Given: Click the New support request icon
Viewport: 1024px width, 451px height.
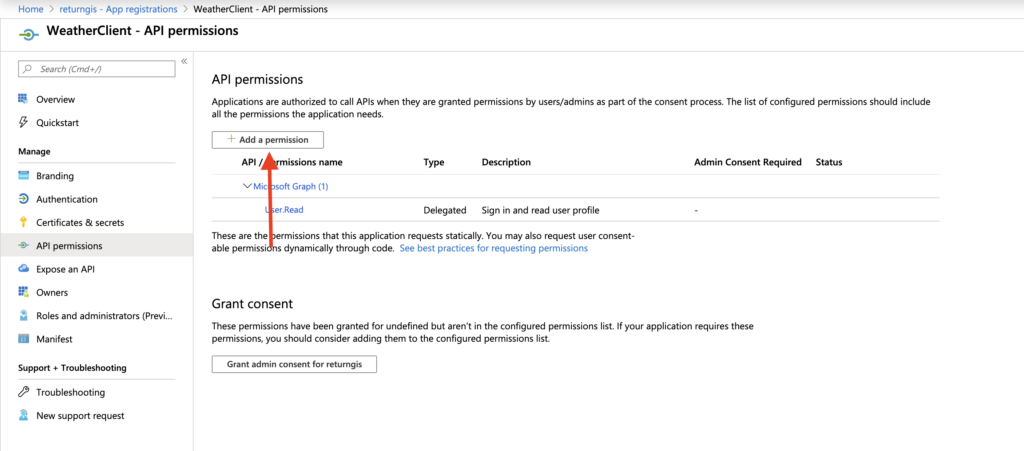Looking at the screenshot, I should (24, 415).
